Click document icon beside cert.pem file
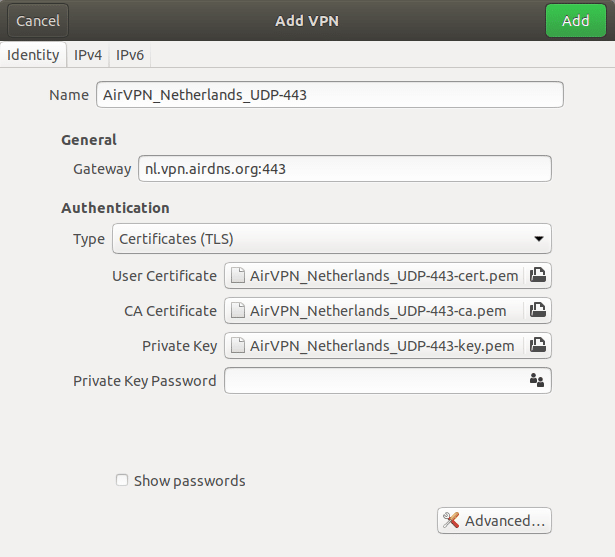615x557 pixels. click(238, 275)
